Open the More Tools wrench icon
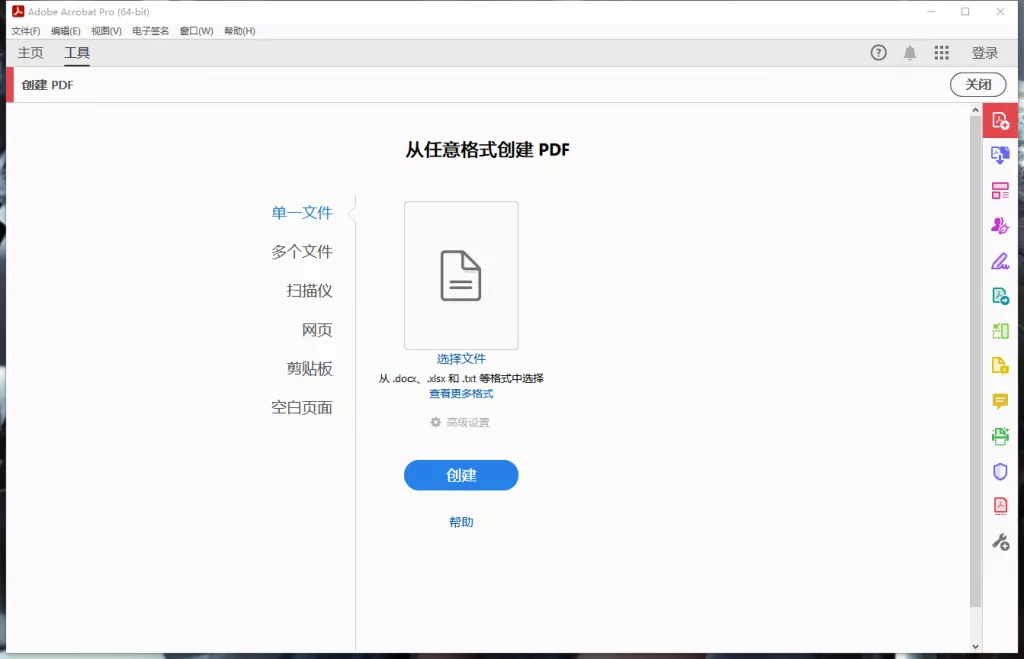Screen dimensions: 1024x659 1000,542
